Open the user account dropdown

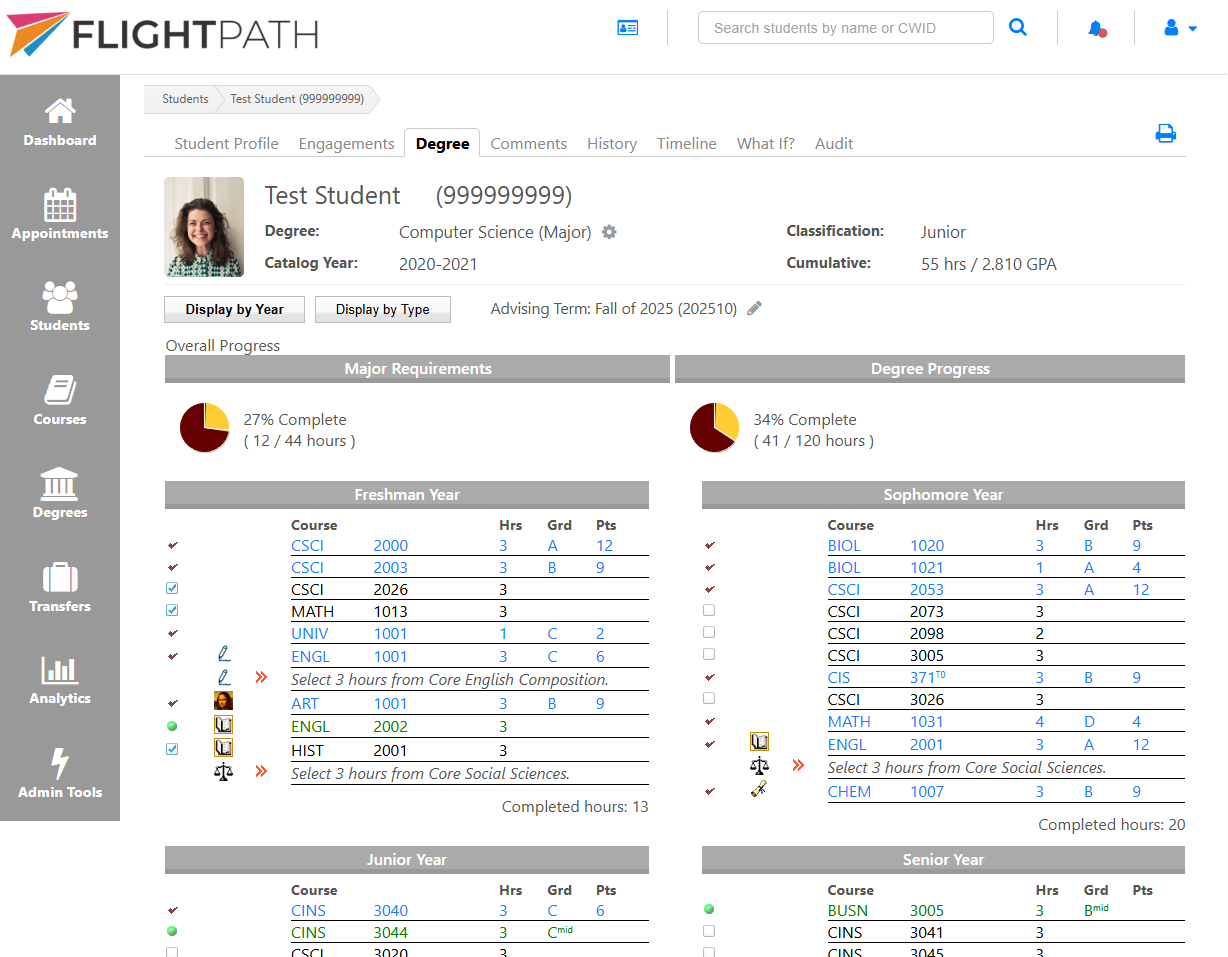pyautogui.click(x=1180, y=28)
